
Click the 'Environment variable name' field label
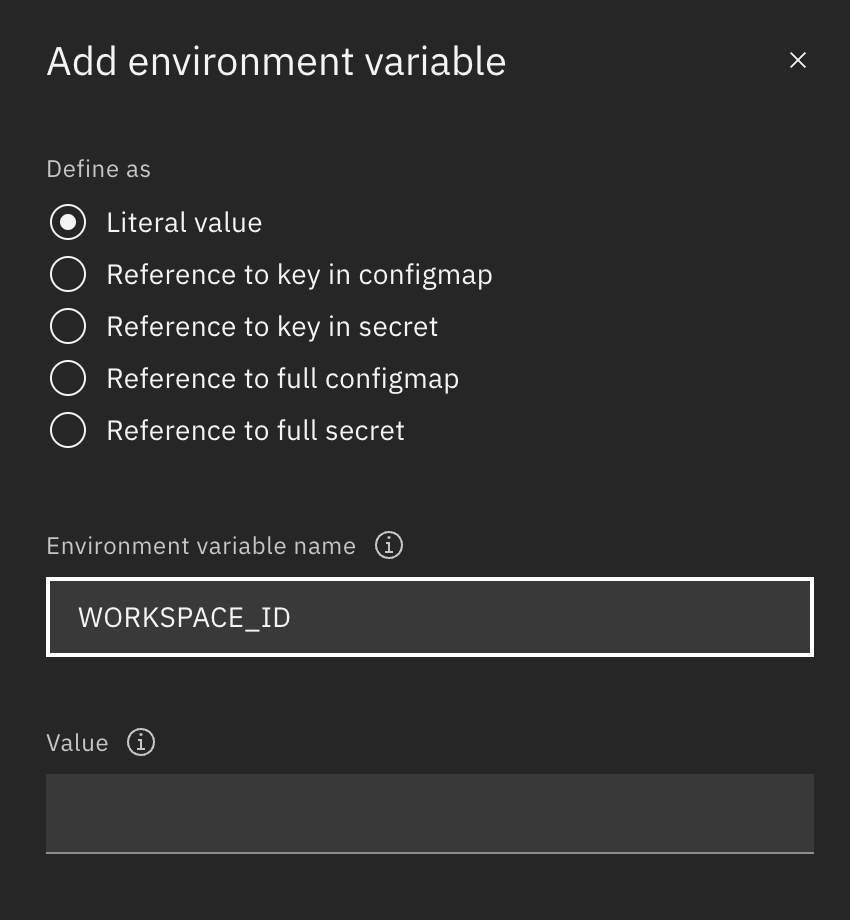pos(201,546)
